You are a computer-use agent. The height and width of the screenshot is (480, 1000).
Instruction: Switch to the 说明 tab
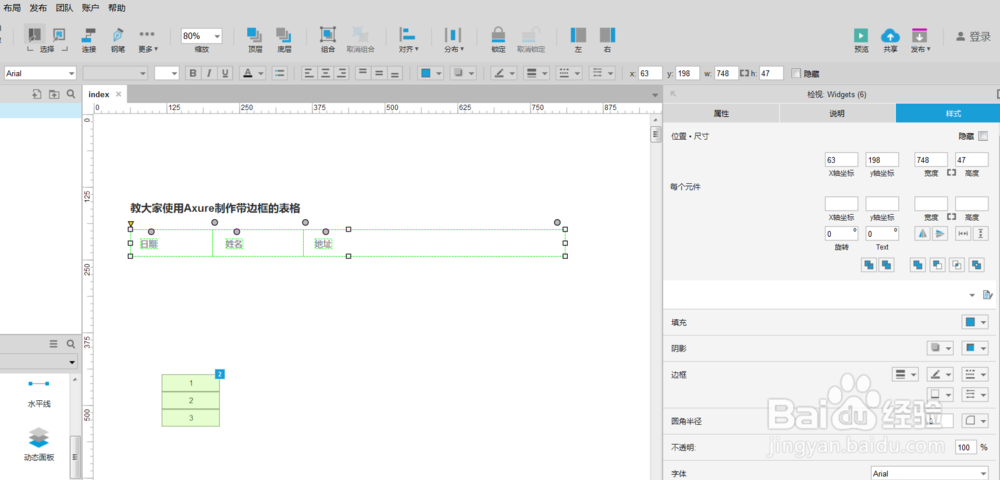[x=837, y=113]
